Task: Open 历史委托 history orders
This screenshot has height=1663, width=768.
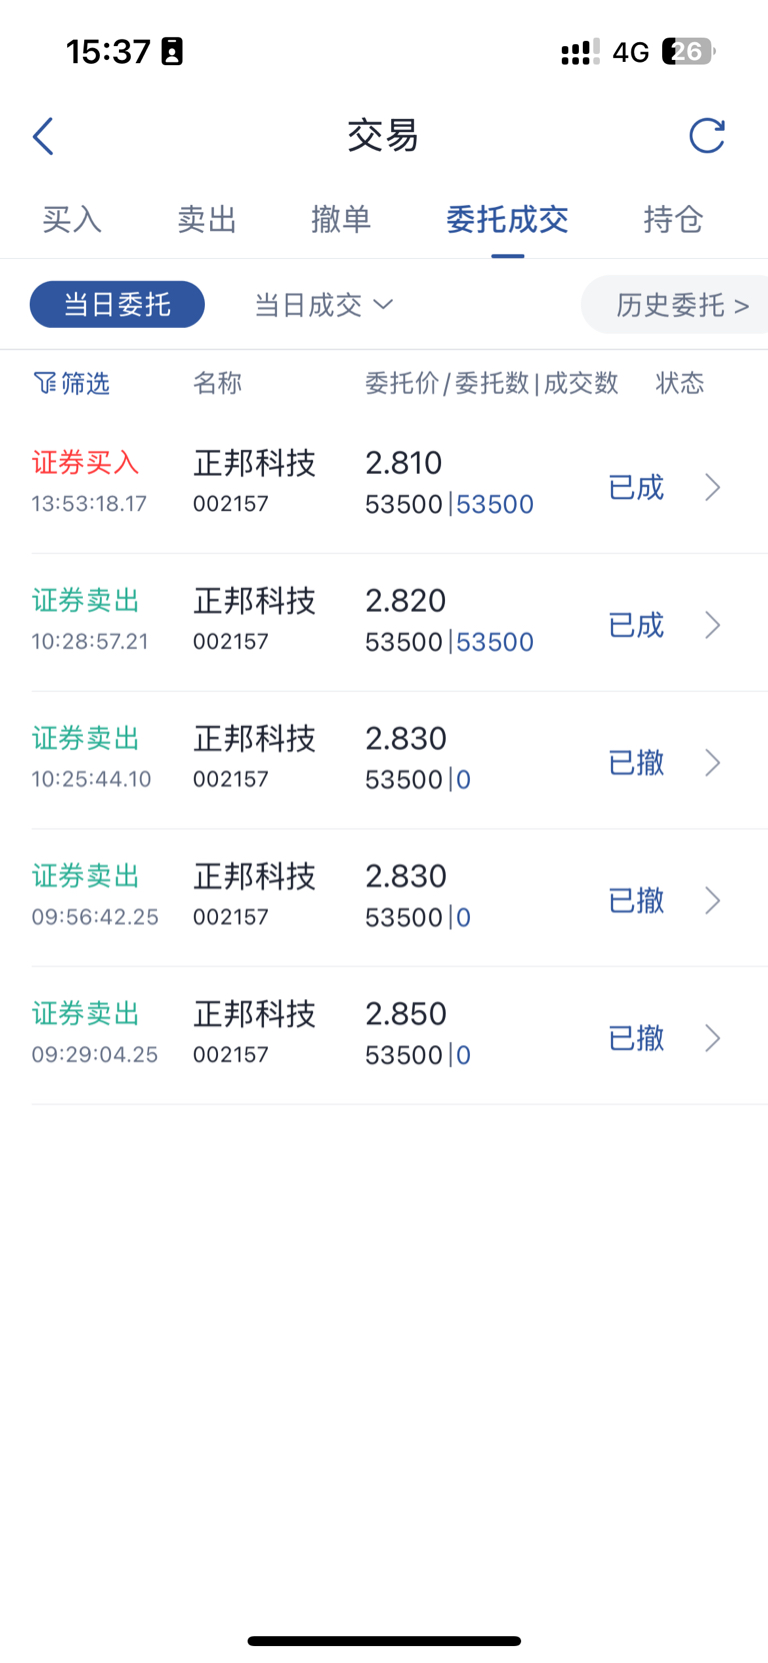Action: coord(681,305)
